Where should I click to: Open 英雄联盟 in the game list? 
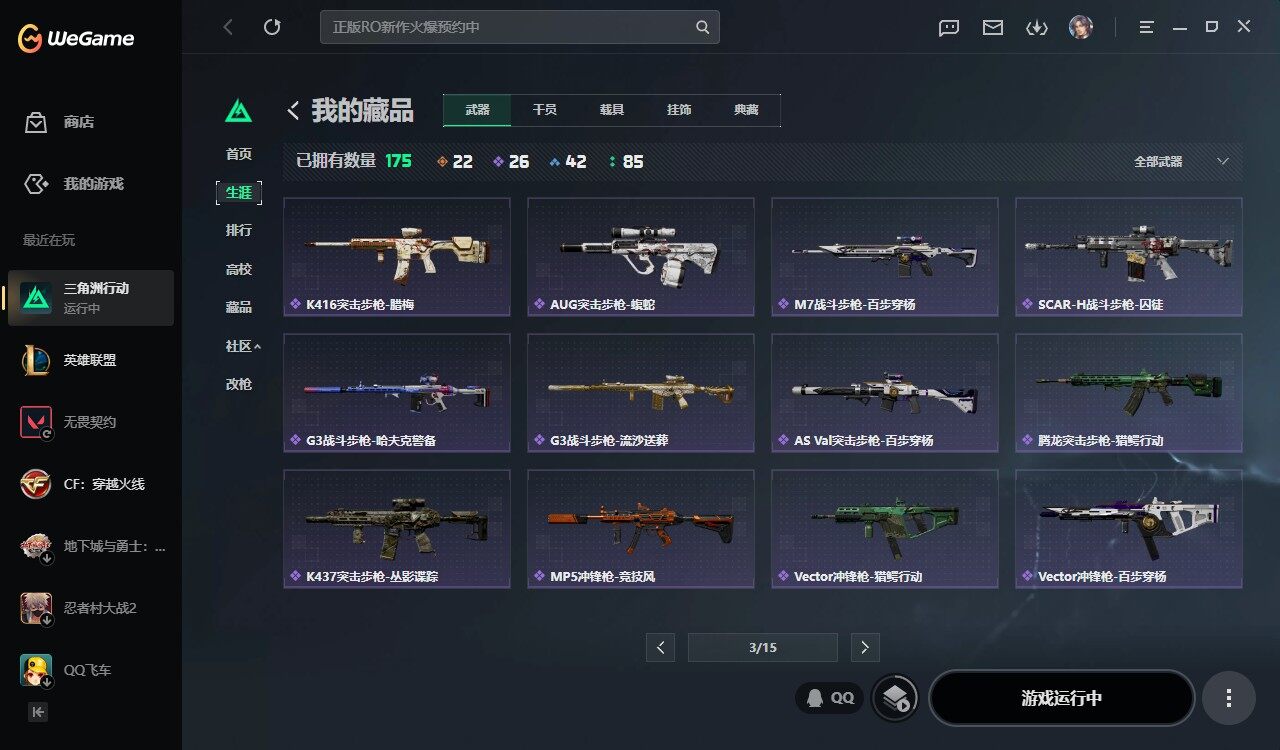[90, 360]
